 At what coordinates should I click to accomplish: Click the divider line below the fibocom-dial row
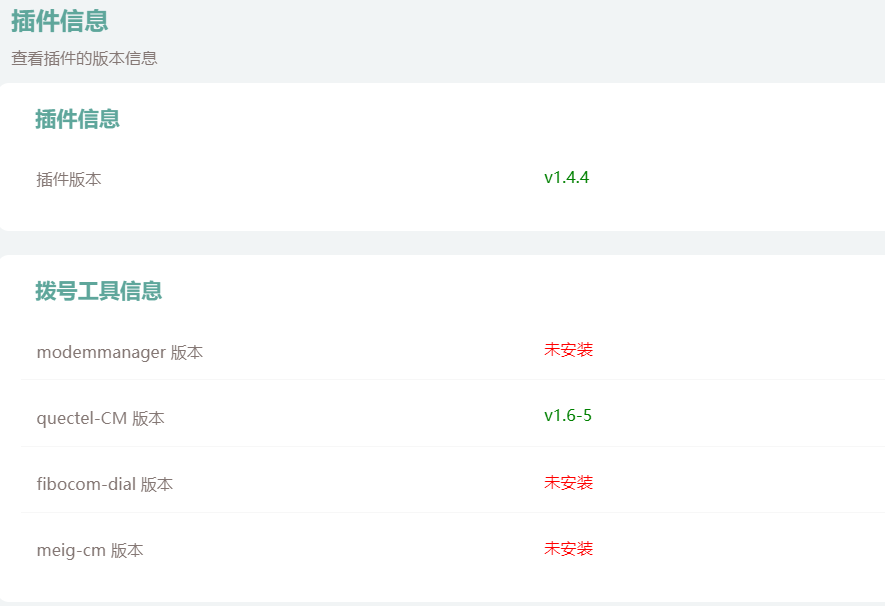[x=450, y=512]
